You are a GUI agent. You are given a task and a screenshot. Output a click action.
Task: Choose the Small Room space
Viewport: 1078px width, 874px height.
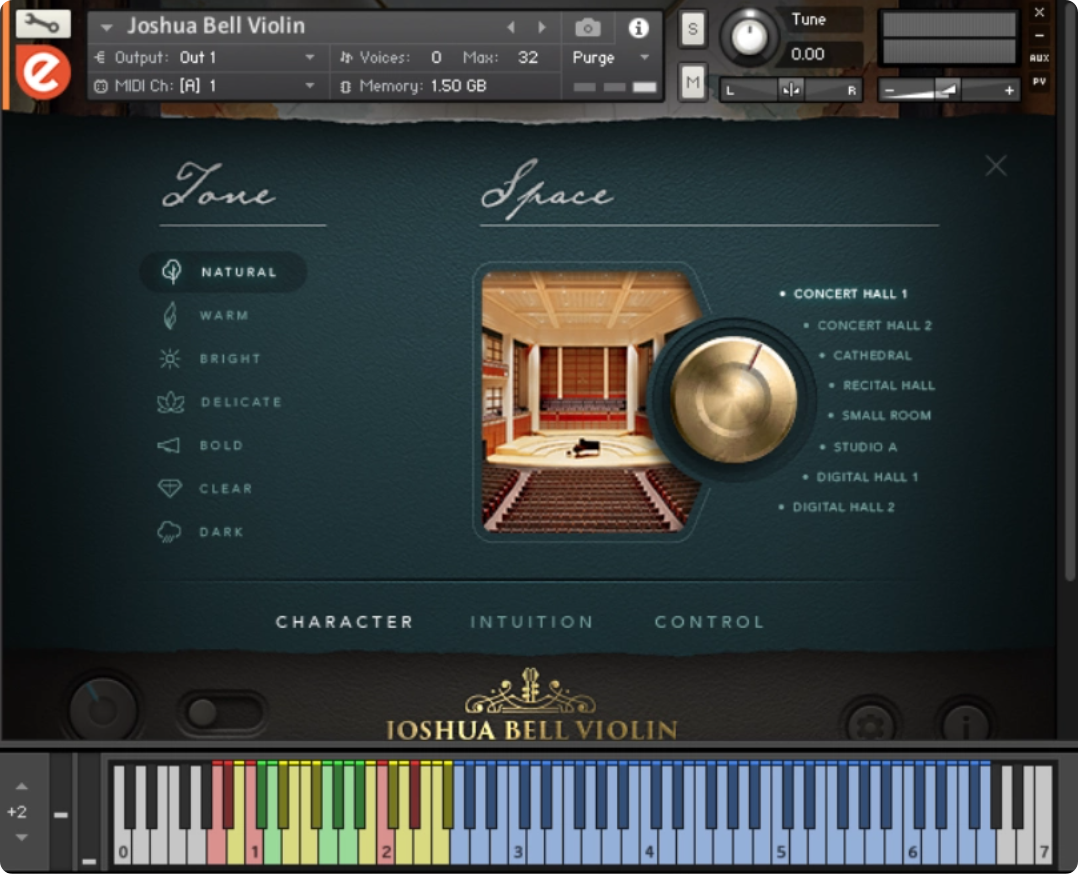point(879,415)
